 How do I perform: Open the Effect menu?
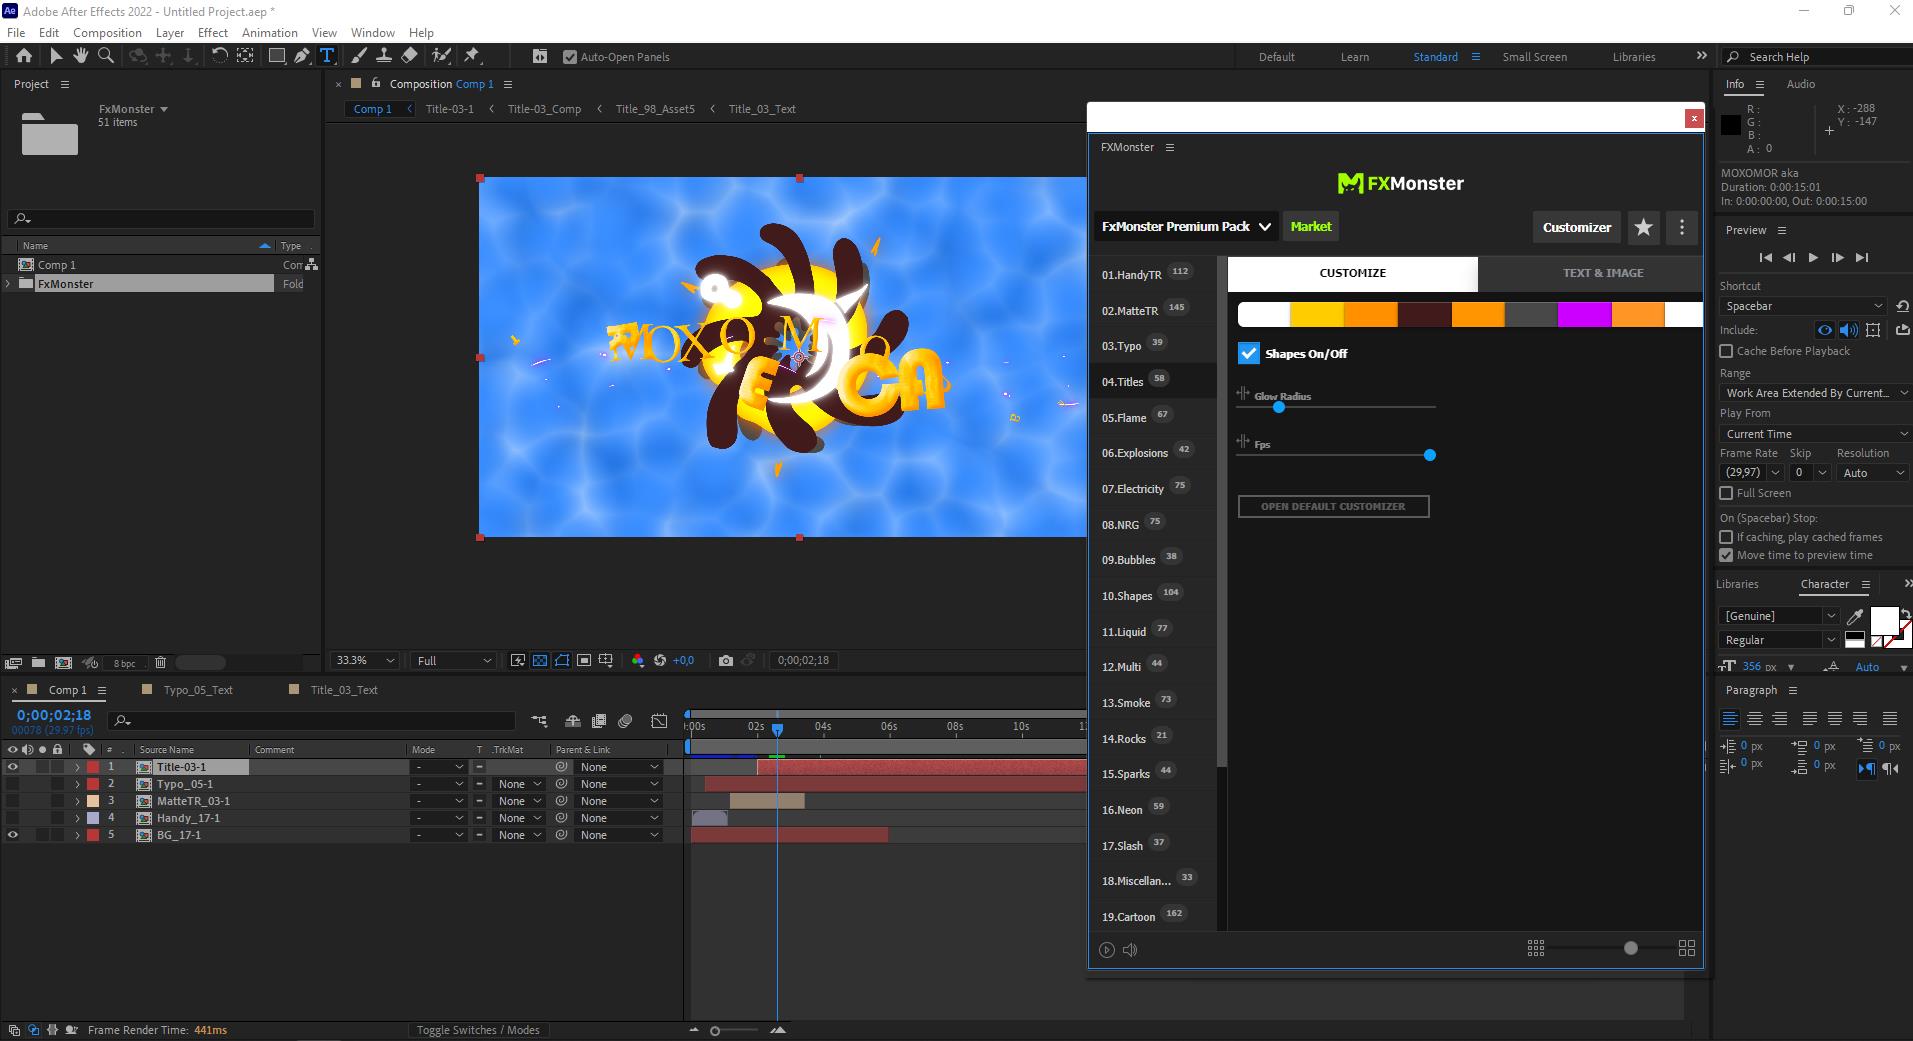coord(213,33)
